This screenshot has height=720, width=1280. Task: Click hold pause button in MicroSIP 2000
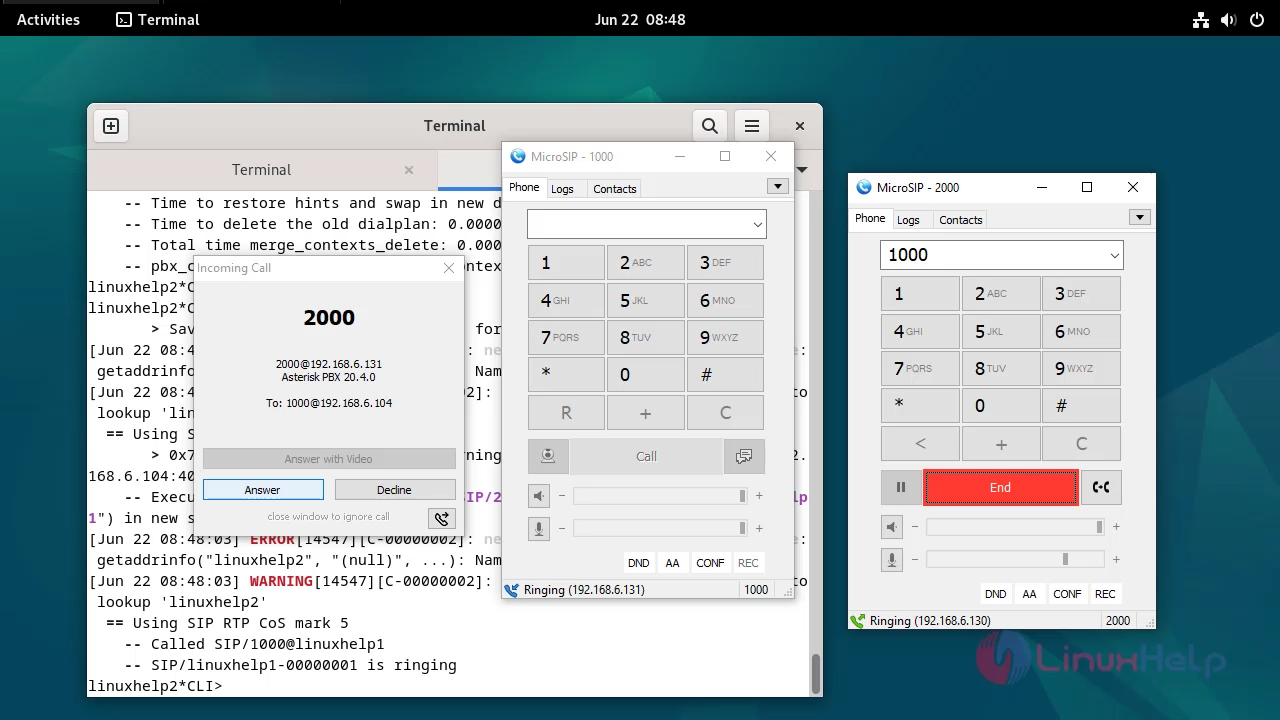coord(901,487)
